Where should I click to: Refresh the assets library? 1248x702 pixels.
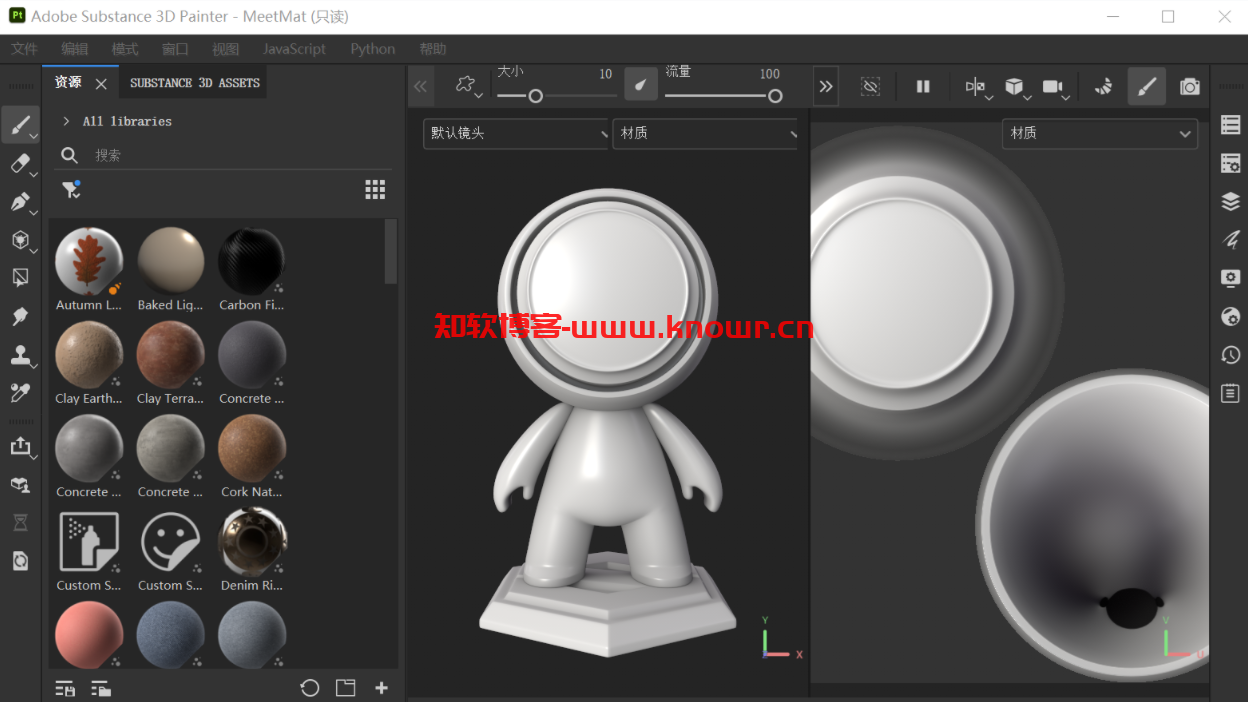pos(310,688)
